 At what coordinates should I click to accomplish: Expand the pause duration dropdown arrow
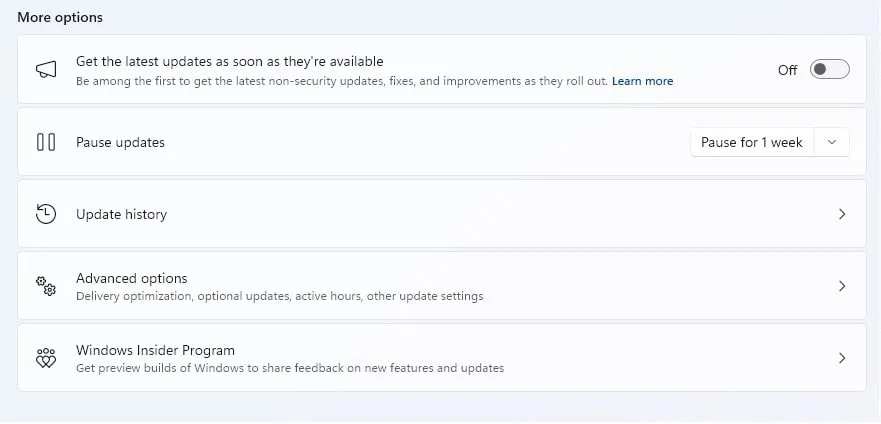pyautogui.click(x=832, y=142)
